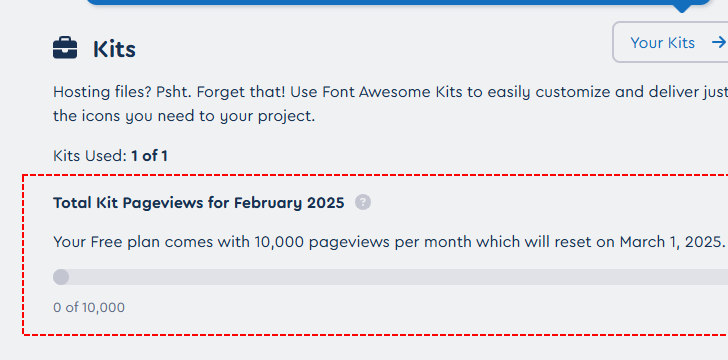Click the Kits briefcase icon
The height and width of the screenshot is (360, 728).
point(65,48)
